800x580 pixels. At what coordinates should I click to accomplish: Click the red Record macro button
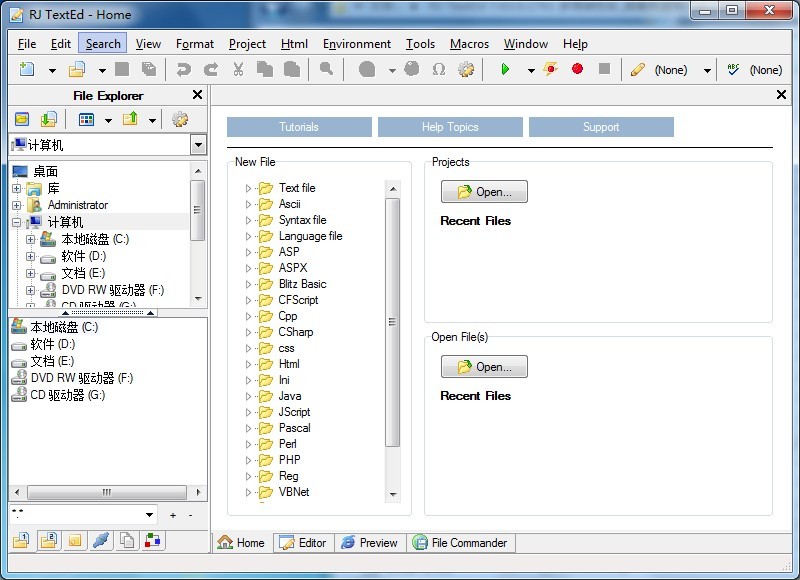(x=577, y=69)
